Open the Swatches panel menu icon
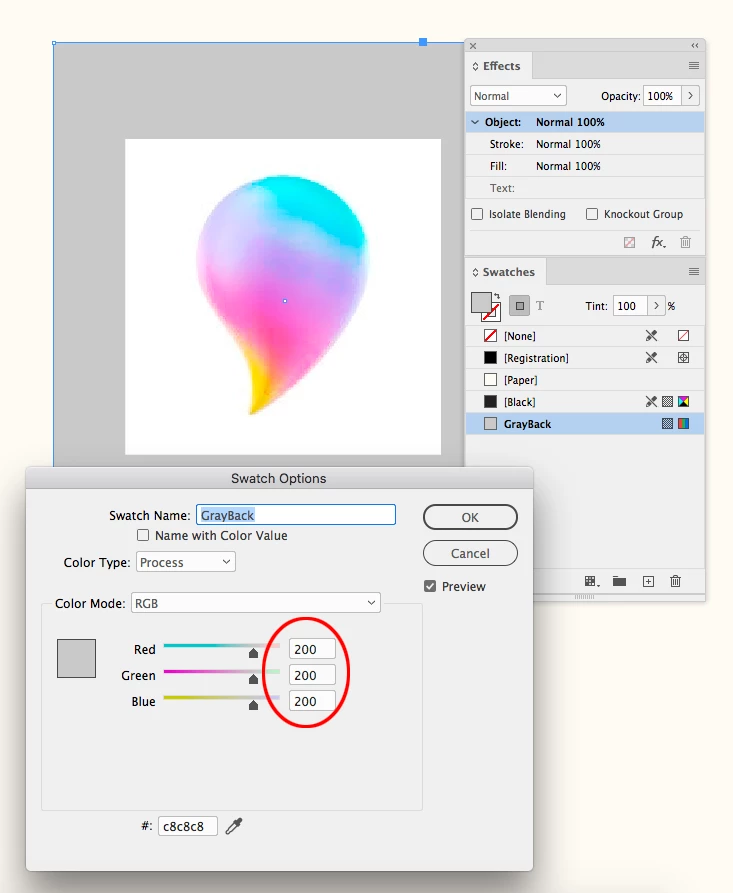733x893 pixels. click(693, 272)
